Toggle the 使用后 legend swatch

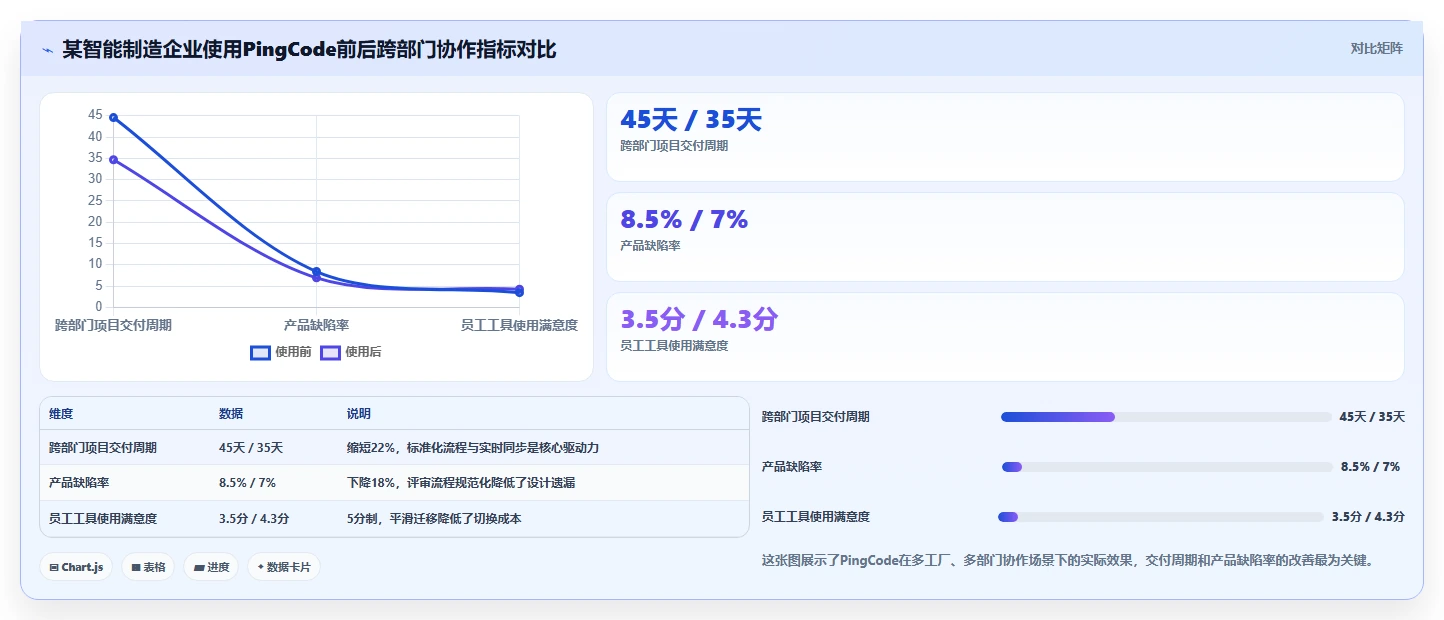(330, 352)
